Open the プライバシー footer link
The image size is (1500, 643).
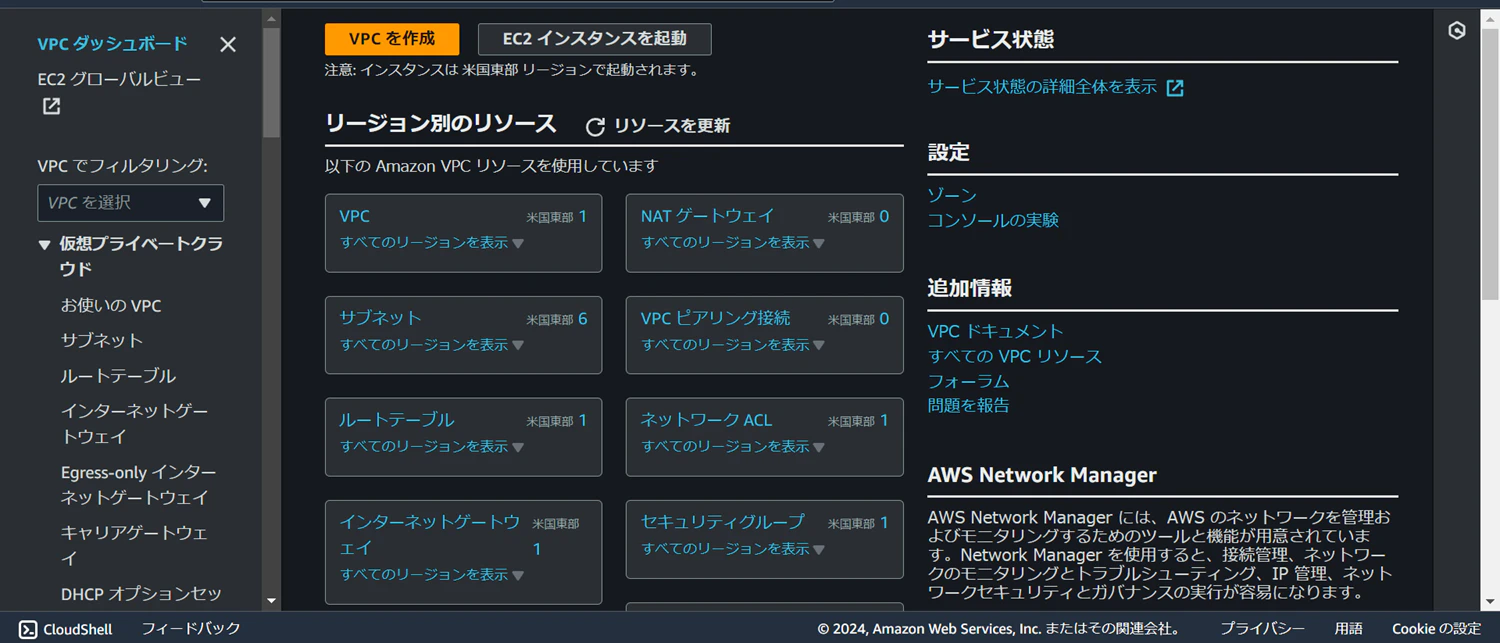(1262, 629)
